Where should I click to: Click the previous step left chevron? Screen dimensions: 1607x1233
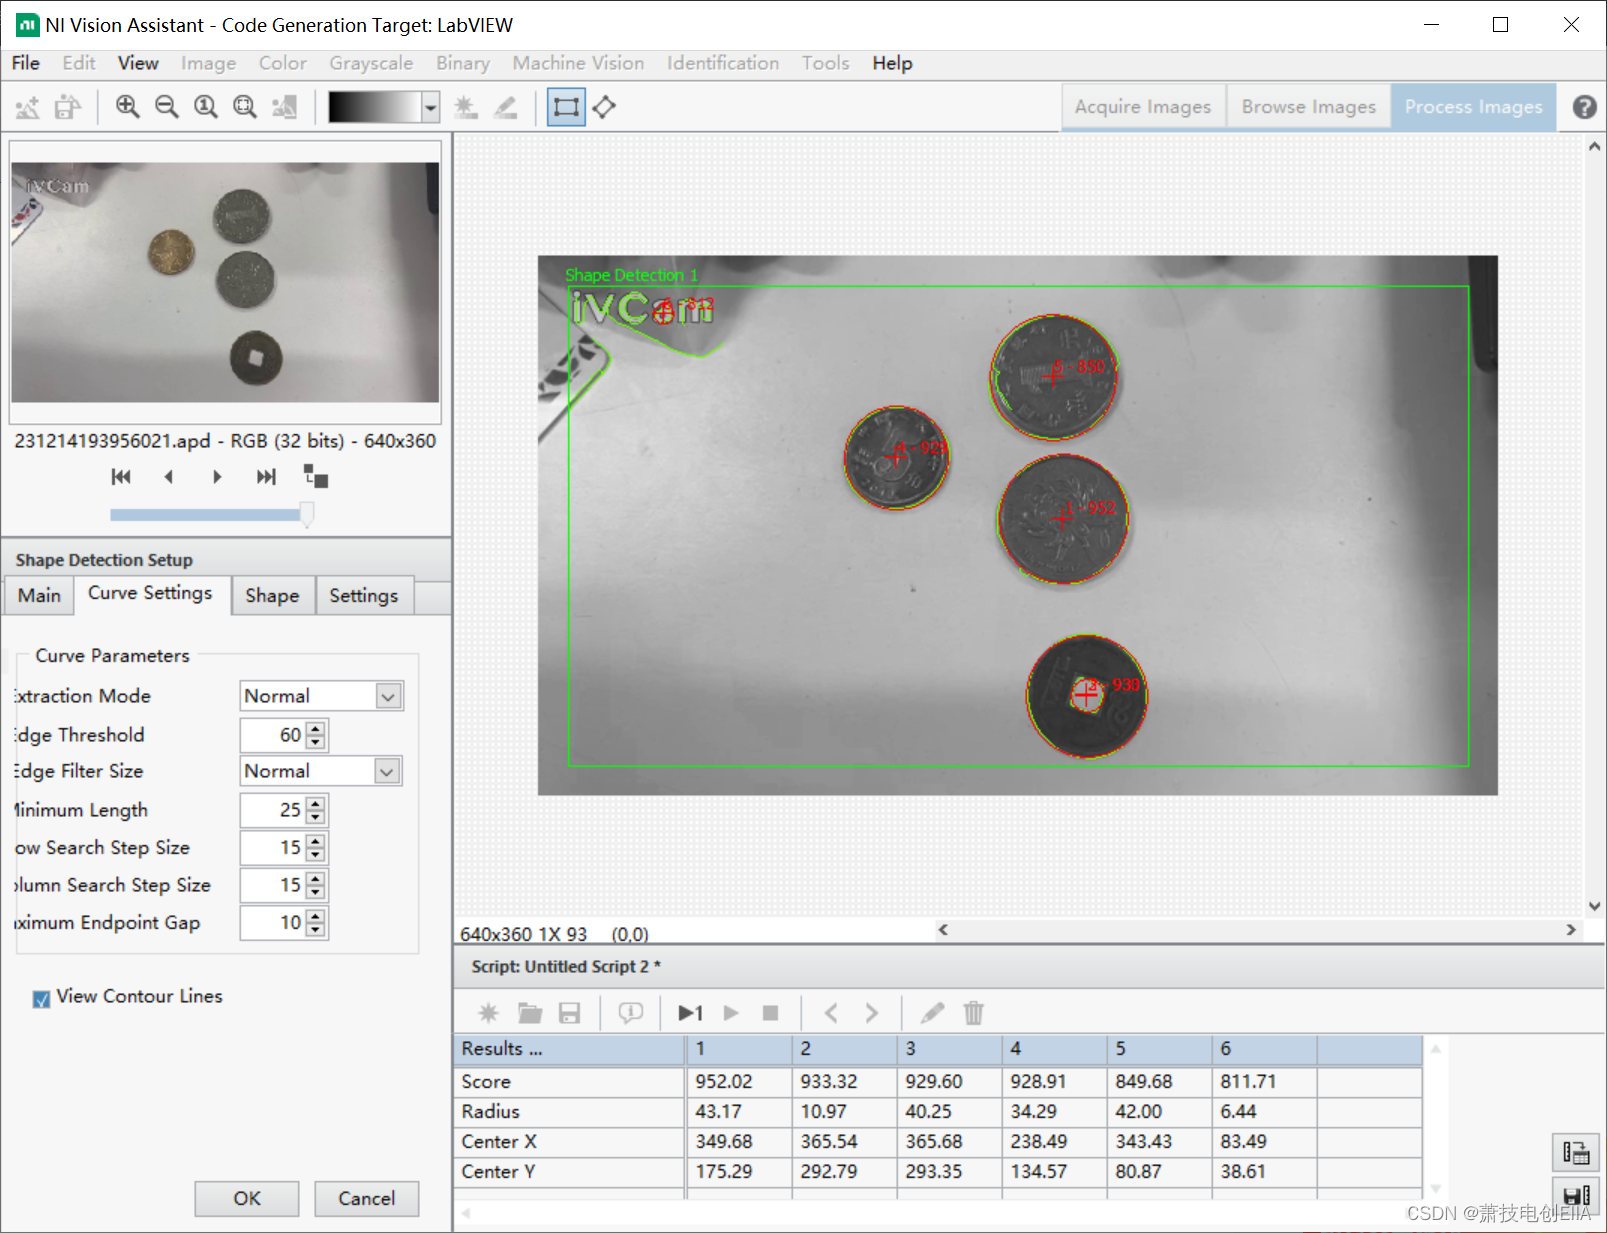[x=831, y=1013]
